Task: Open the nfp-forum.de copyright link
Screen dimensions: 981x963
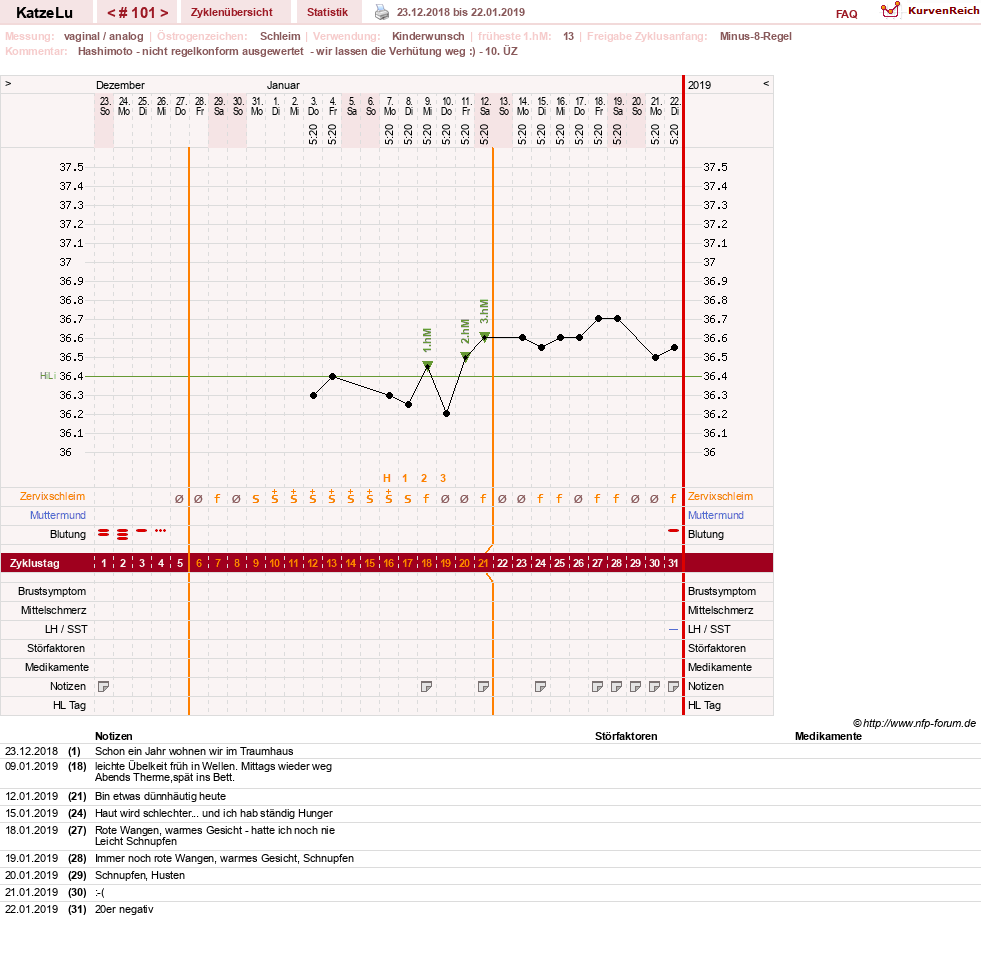Action: pyautogui.click(x=915, y=723)
